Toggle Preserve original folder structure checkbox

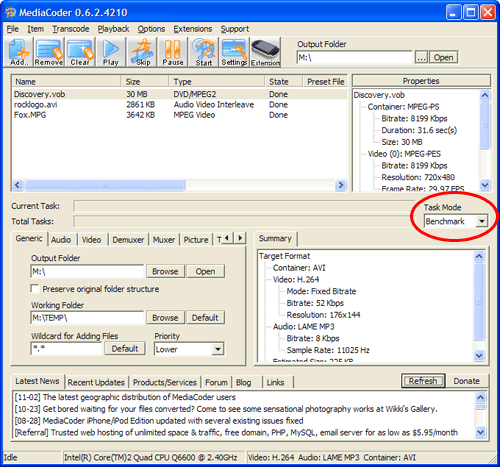[35, 289]
